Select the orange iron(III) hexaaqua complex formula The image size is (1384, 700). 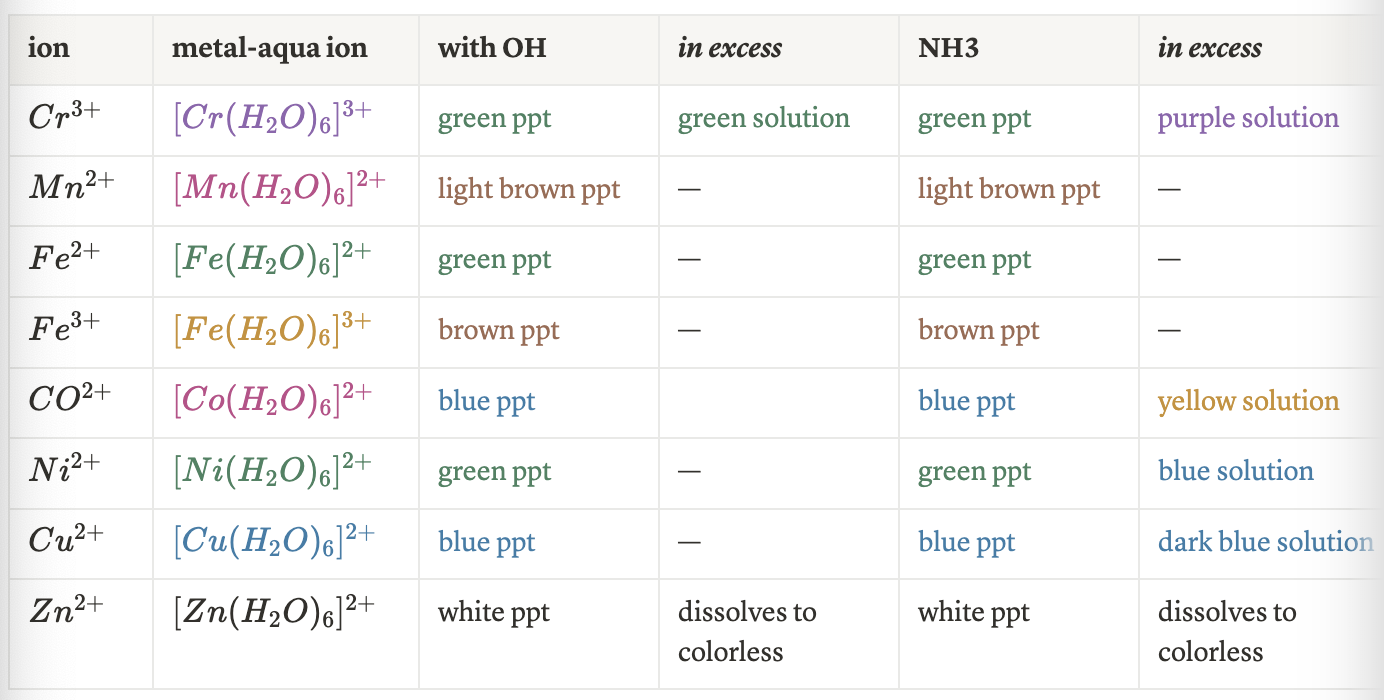click(272, 330)
